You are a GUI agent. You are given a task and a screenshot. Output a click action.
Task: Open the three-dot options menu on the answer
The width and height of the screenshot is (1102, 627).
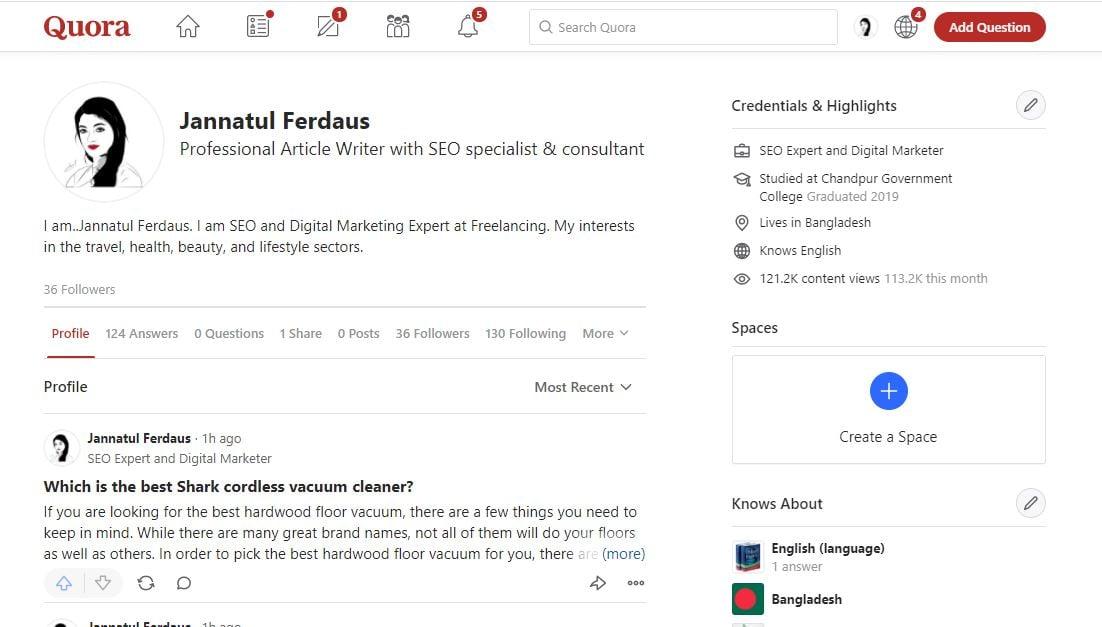coord(635,582)
